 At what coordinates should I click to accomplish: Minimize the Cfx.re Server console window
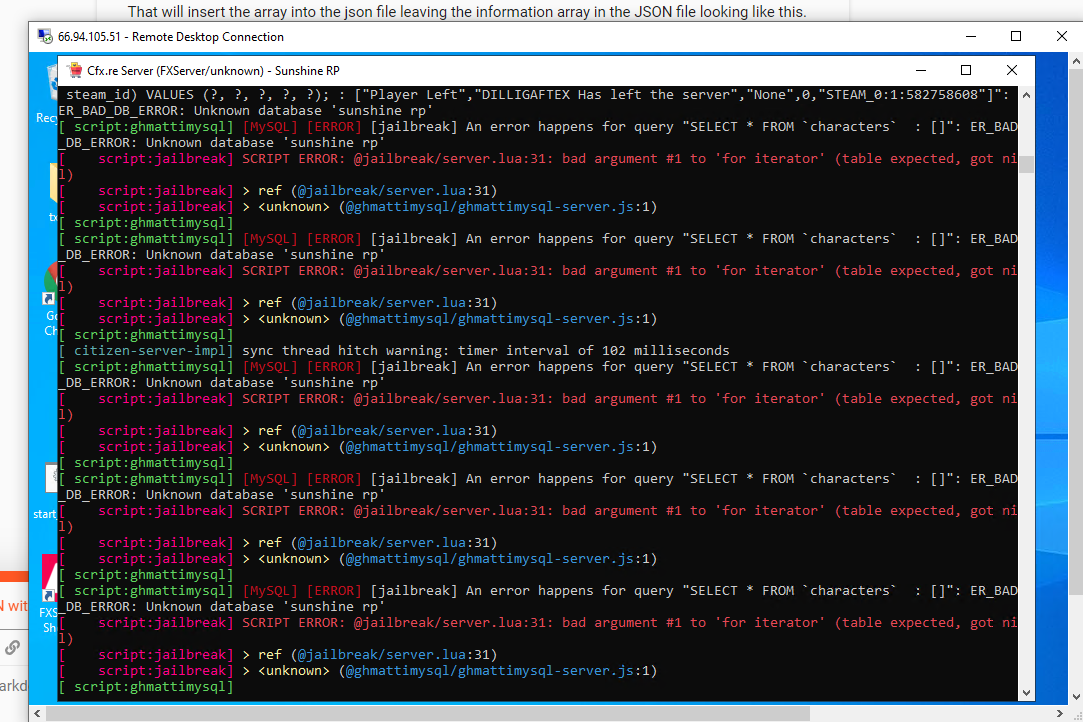(919, 70)
